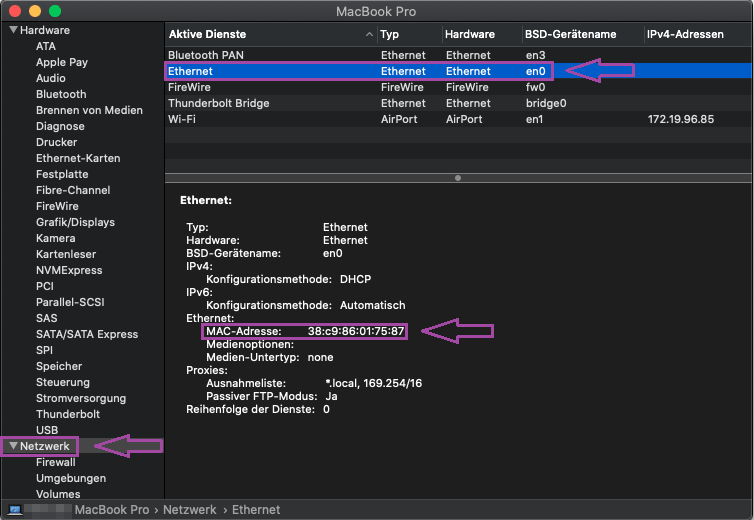Click the yellow minimize window button
This screenshot has width=754, height=520.
point(35,11)
